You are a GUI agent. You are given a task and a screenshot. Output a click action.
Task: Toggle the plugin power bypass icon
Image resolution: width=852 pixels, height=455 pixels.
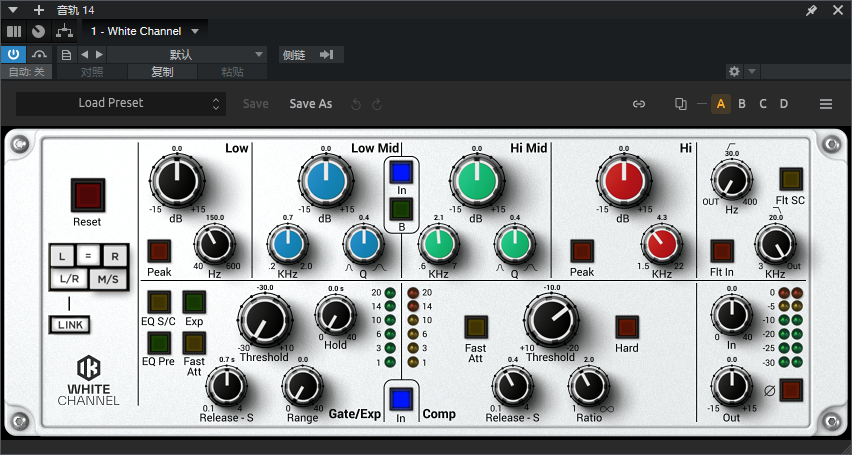coord(14,54)
